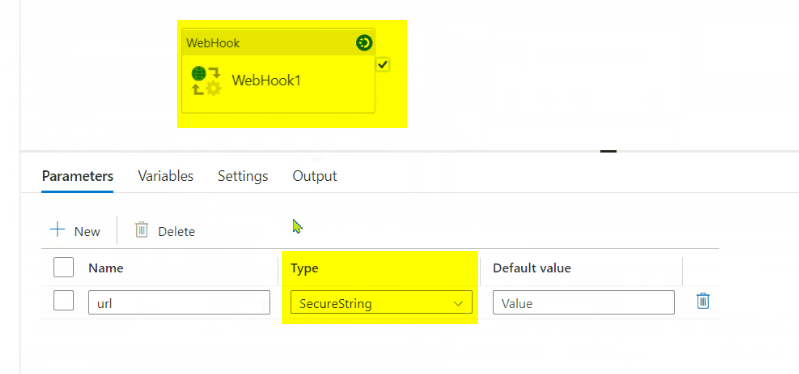Click the WebHook title on the activity header
This screenshot has width=799, height=374.
pyautogui.click(x=212, y=43)
